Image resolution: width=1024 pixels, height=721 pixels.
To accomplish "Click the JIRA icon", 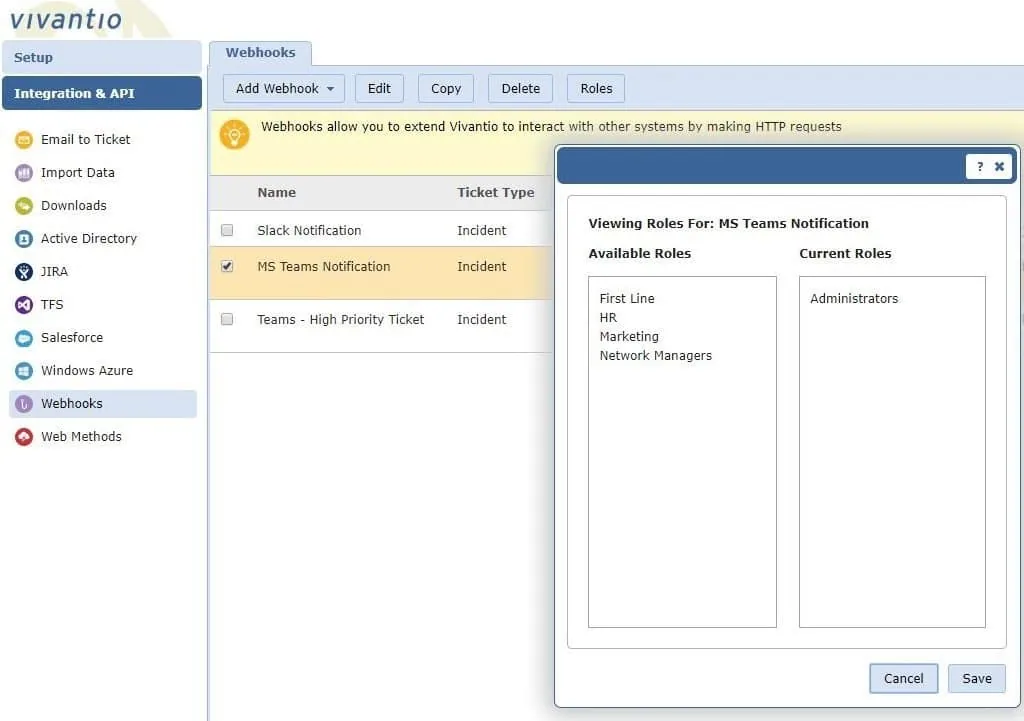I will coord(24,272).
